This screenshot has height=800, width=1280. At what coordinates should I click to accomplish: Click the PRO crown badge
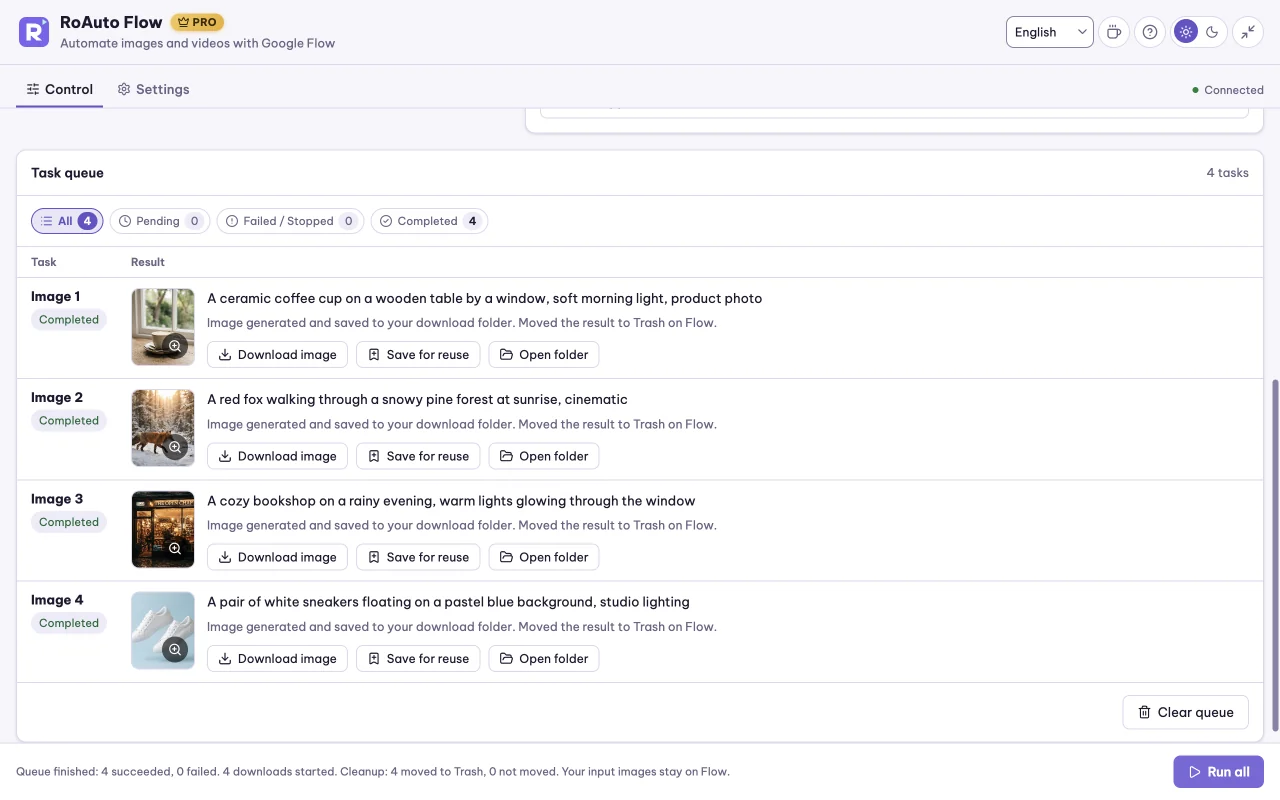tap(197, 22)
